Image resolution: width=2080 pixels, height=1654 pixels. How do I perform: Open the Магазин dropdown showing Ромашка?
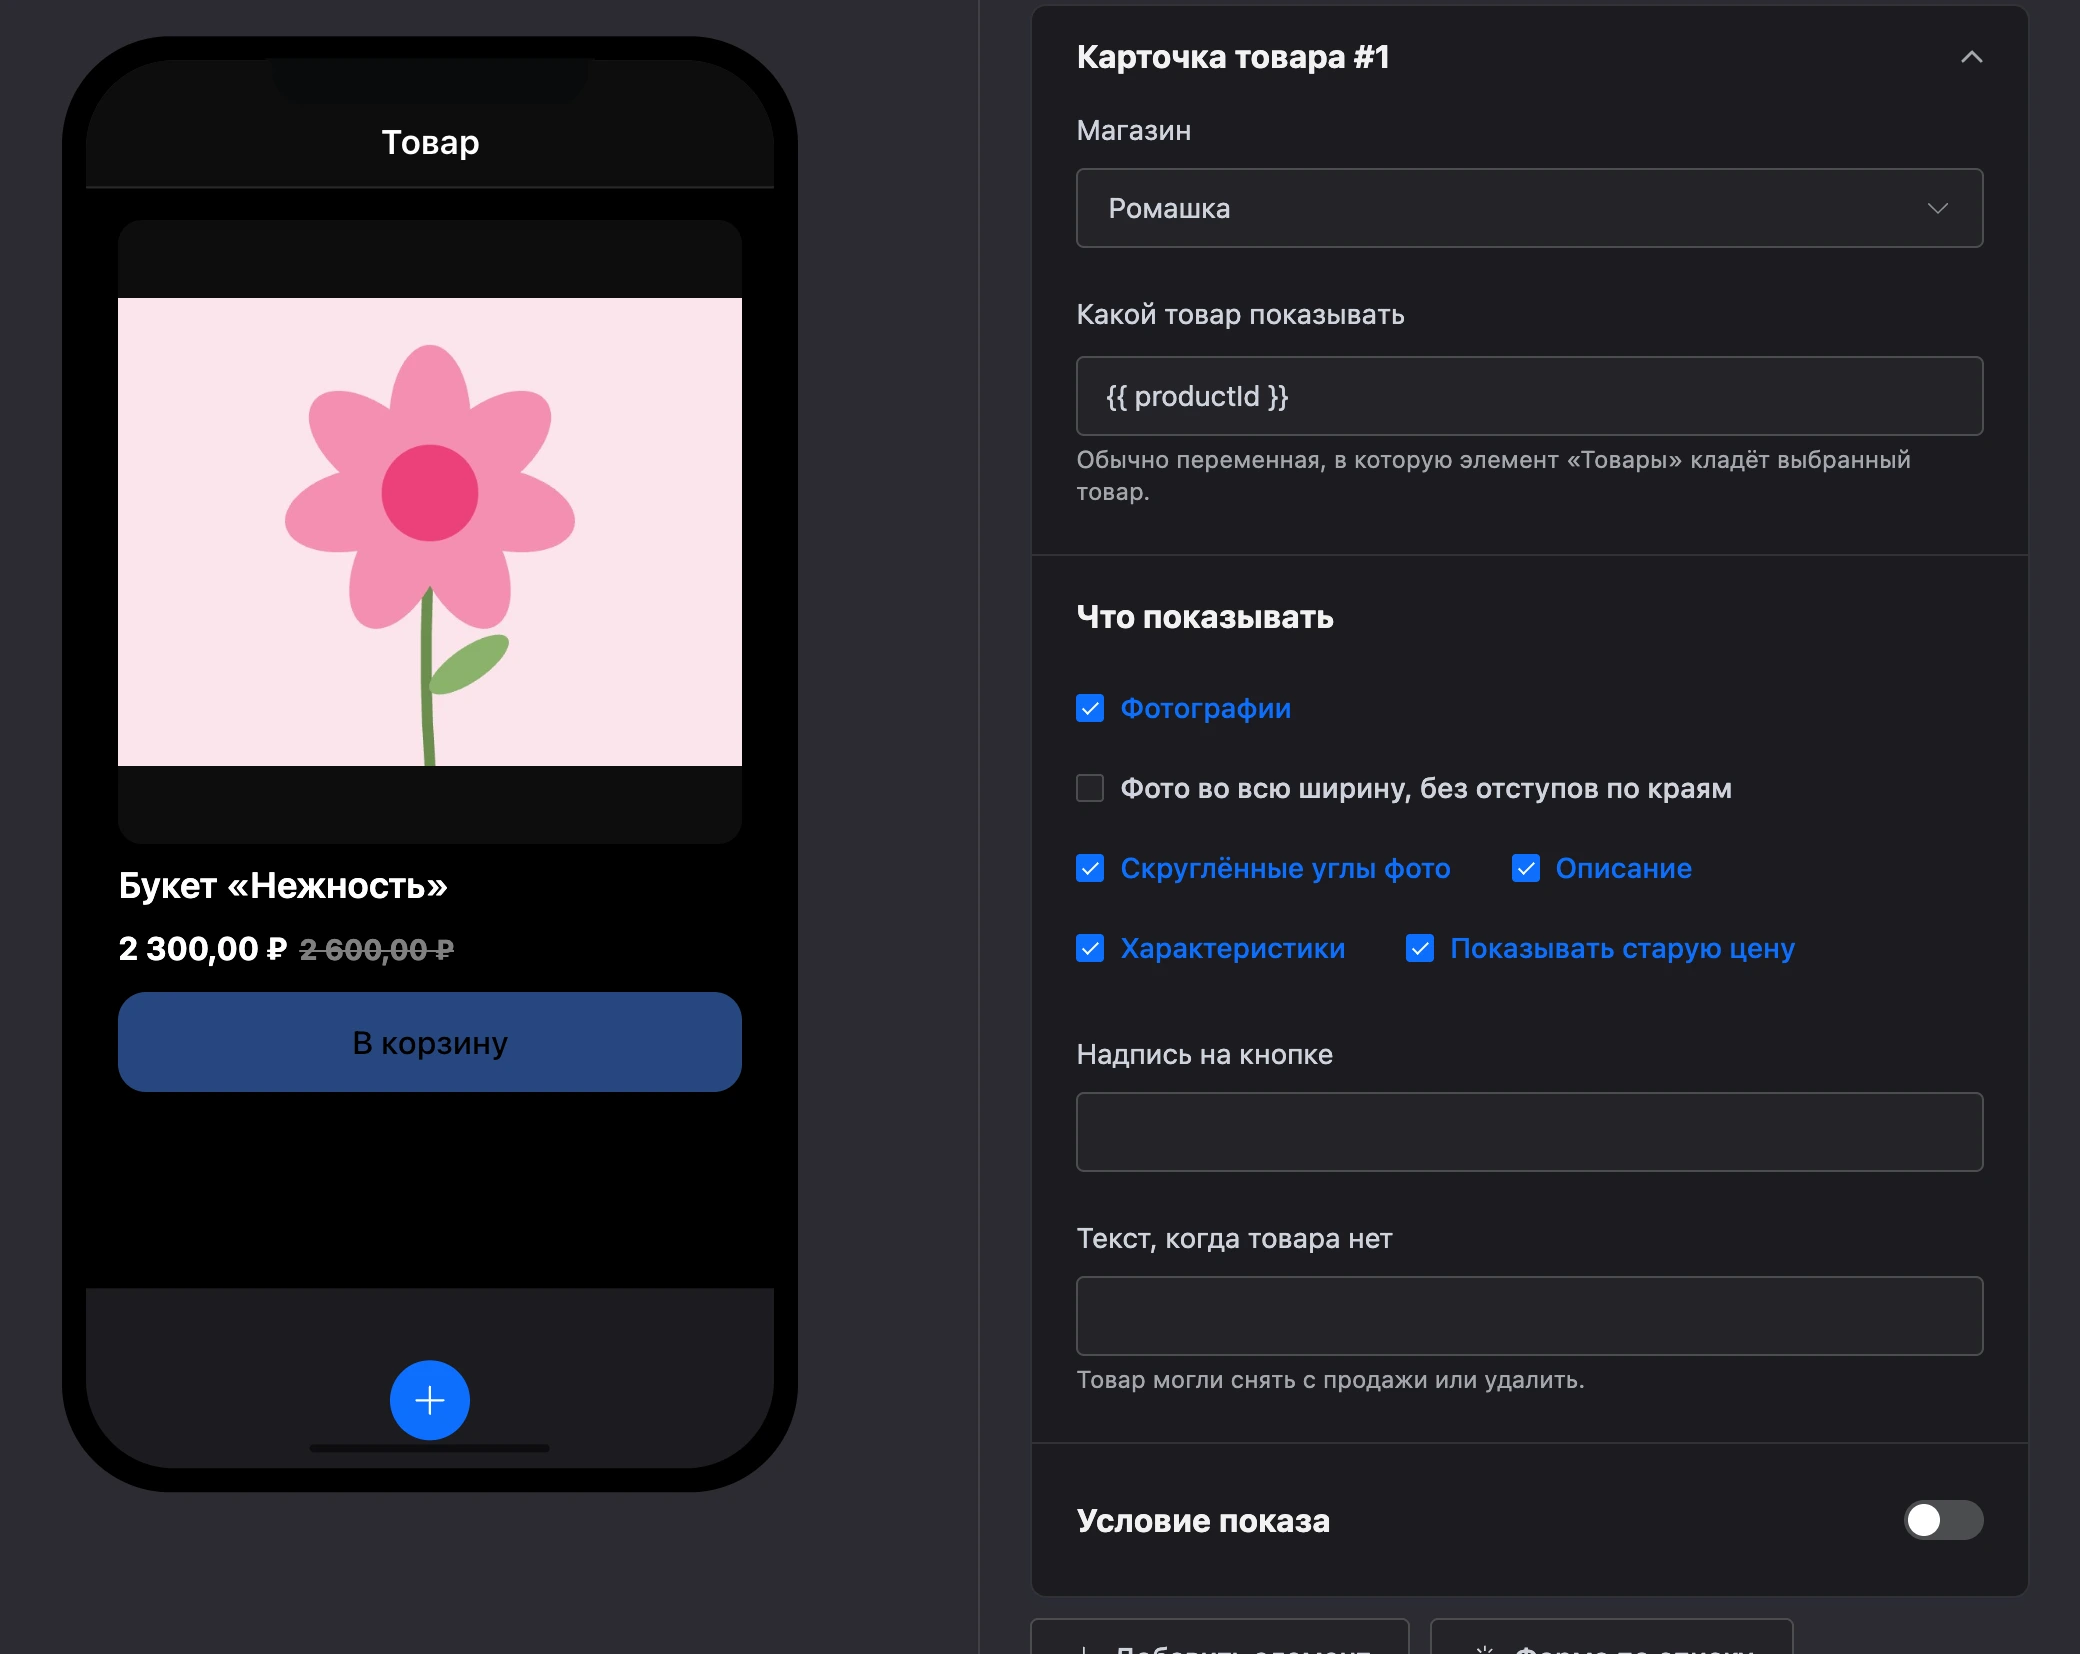point(1529,208)
